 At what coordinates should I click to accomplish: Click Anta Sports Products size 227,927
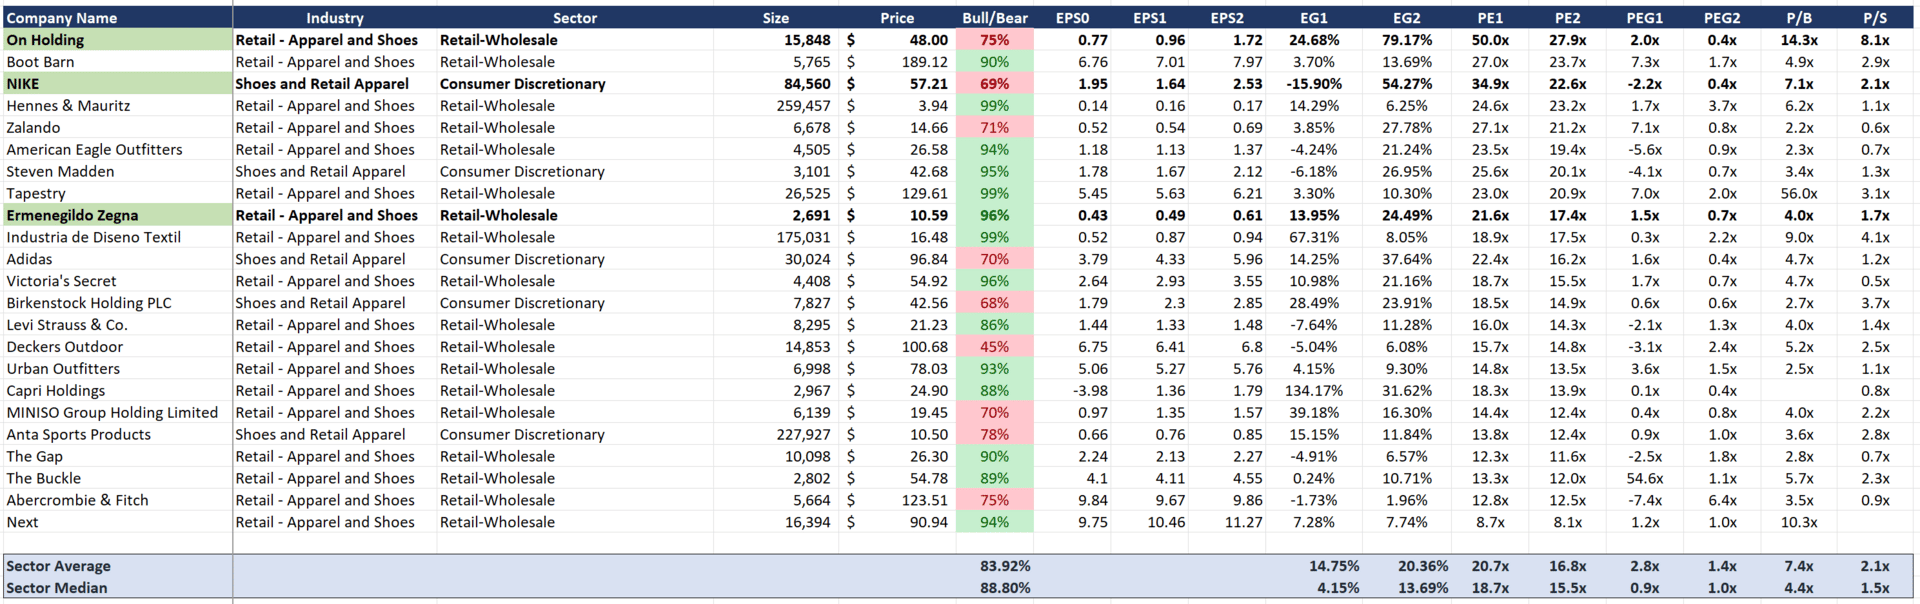tap(803, 435)
